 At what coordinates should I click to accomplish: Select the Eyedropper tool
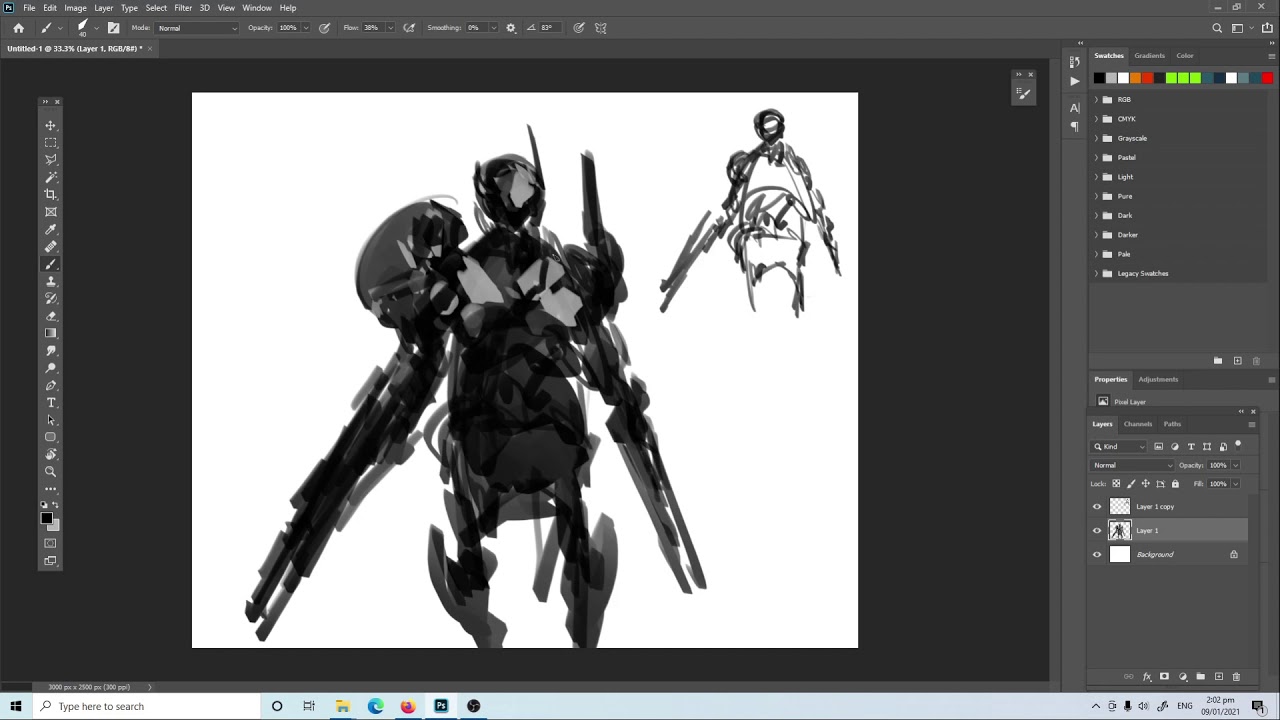tap(51, 229)
